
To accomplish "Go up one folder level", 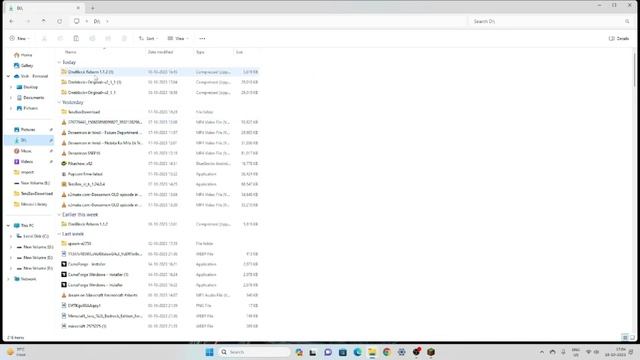I will point(44,21).
